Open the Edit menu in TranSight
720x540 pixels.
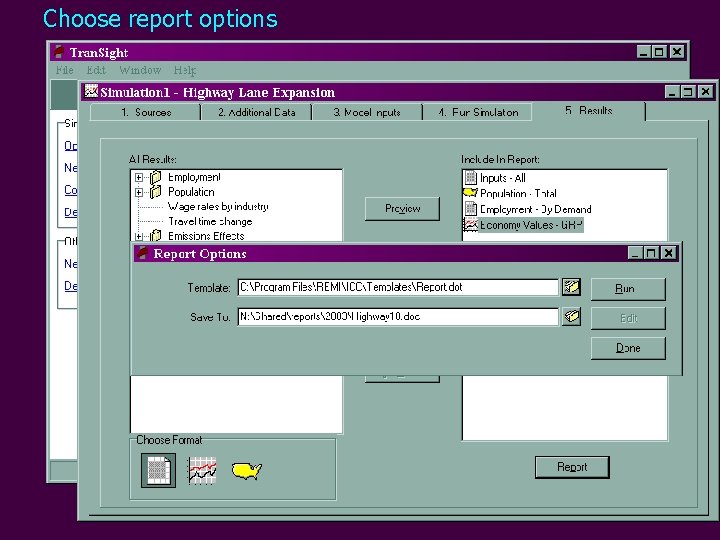click(96, 70)
